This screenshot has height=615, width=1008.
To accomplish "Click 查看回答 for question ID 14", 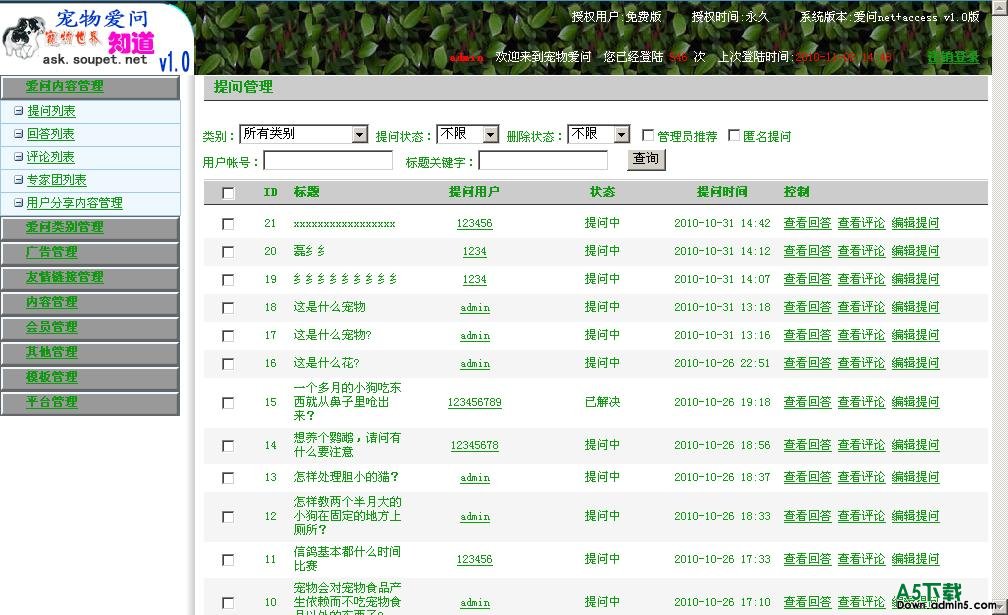I will point(807,445).
